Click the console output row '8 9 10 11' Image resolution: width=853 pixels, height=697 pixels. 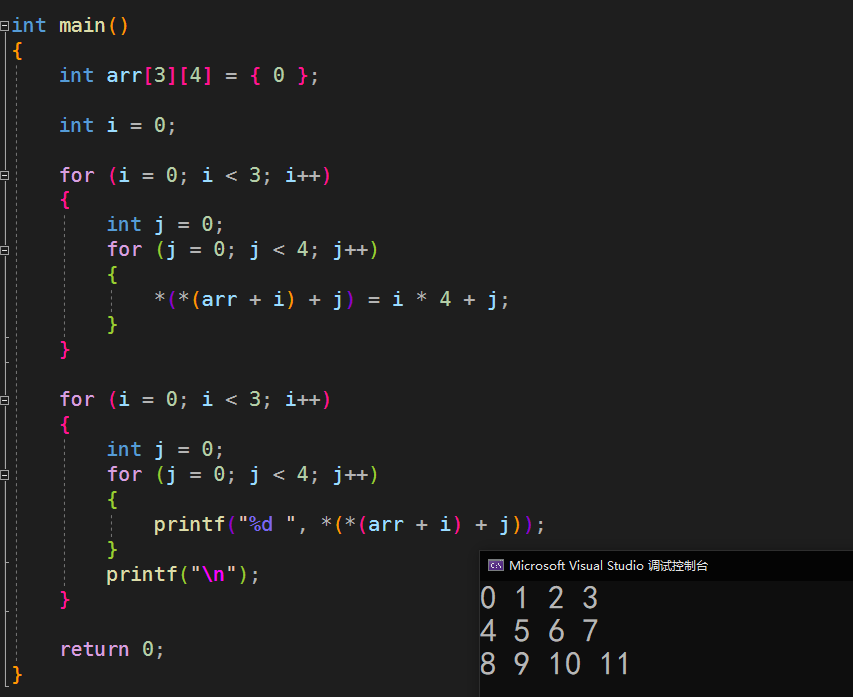554,664
